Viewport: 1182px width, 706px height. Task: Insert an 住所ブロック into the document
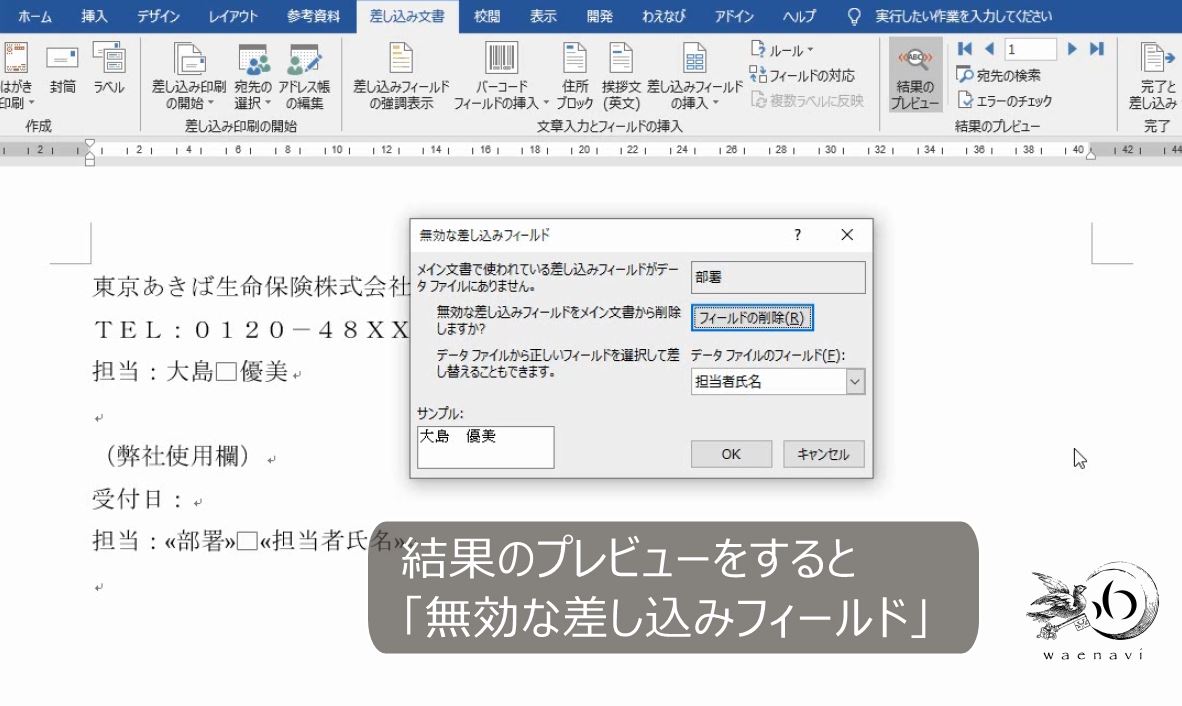click(x=574, y=75)
